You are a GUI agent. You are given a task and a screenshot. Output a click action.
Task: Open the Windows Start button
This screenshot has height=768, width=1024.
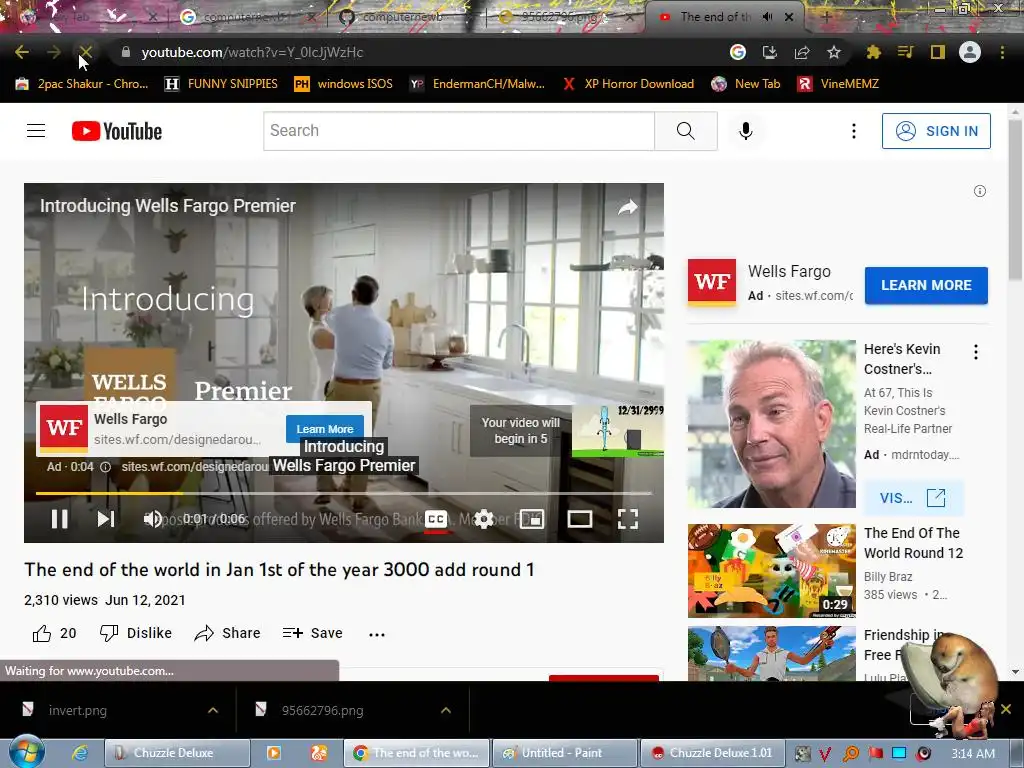pos(25,752)
